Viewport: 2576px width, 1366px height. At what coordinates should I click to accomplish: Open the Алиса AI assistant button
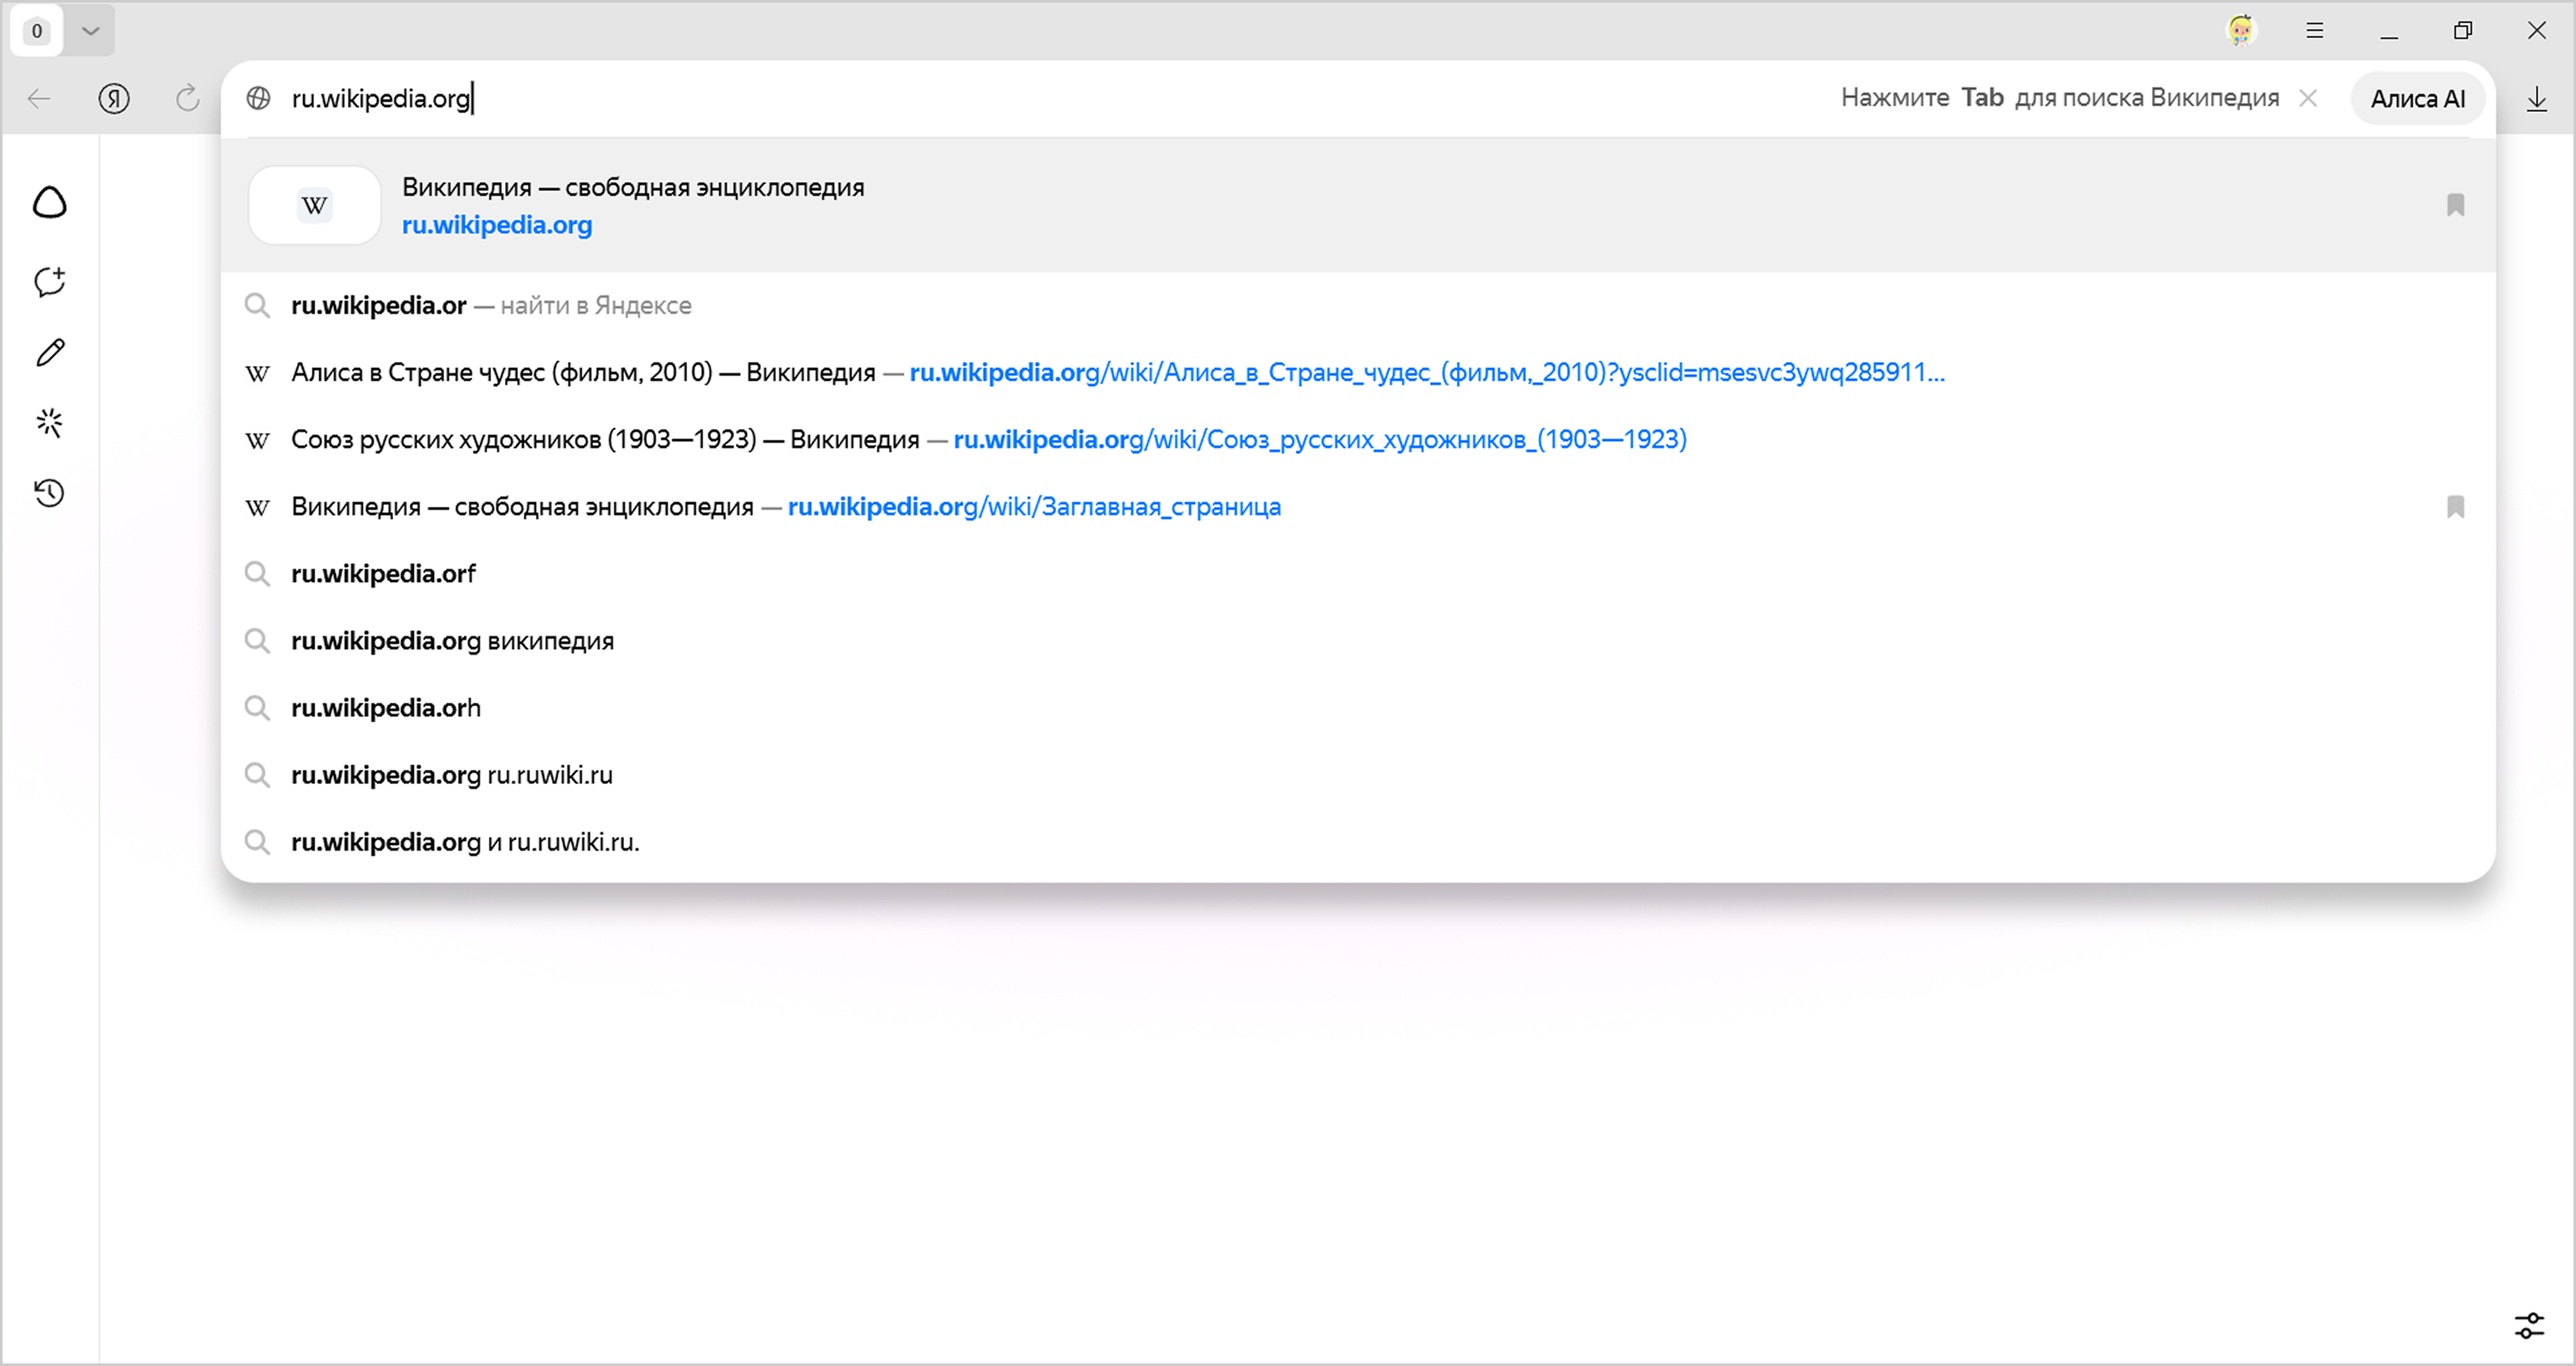[x=2417, y=98]
